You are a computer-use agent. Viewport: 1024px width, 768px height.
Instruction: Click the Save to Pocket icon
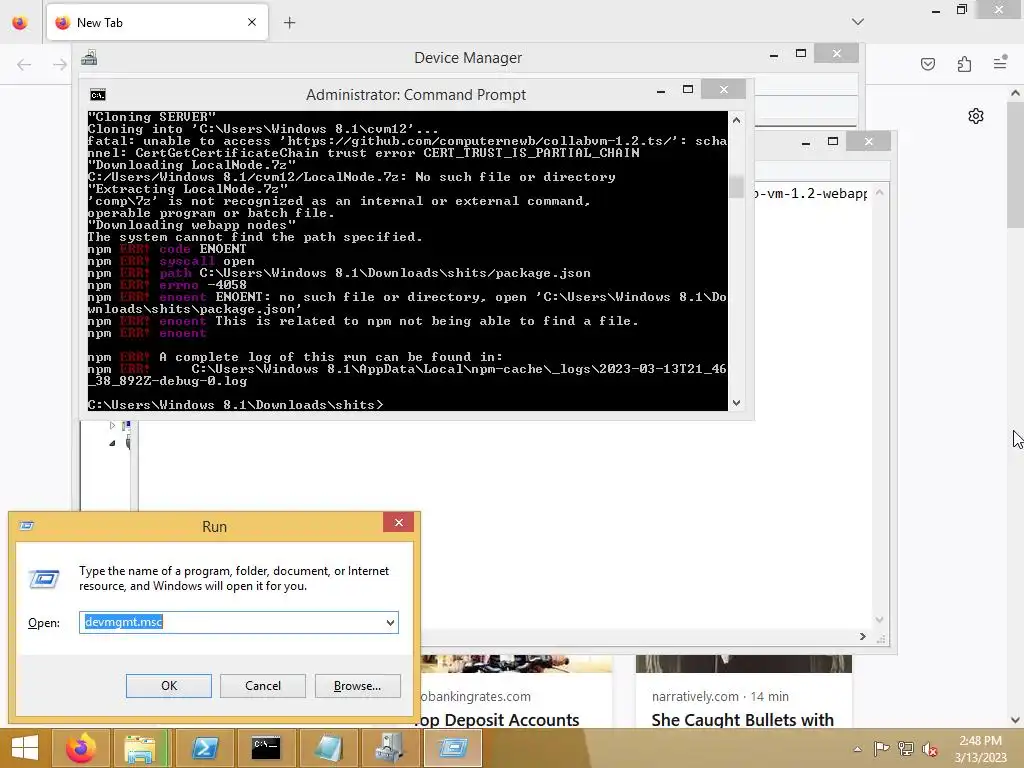[x=927, y=64]
